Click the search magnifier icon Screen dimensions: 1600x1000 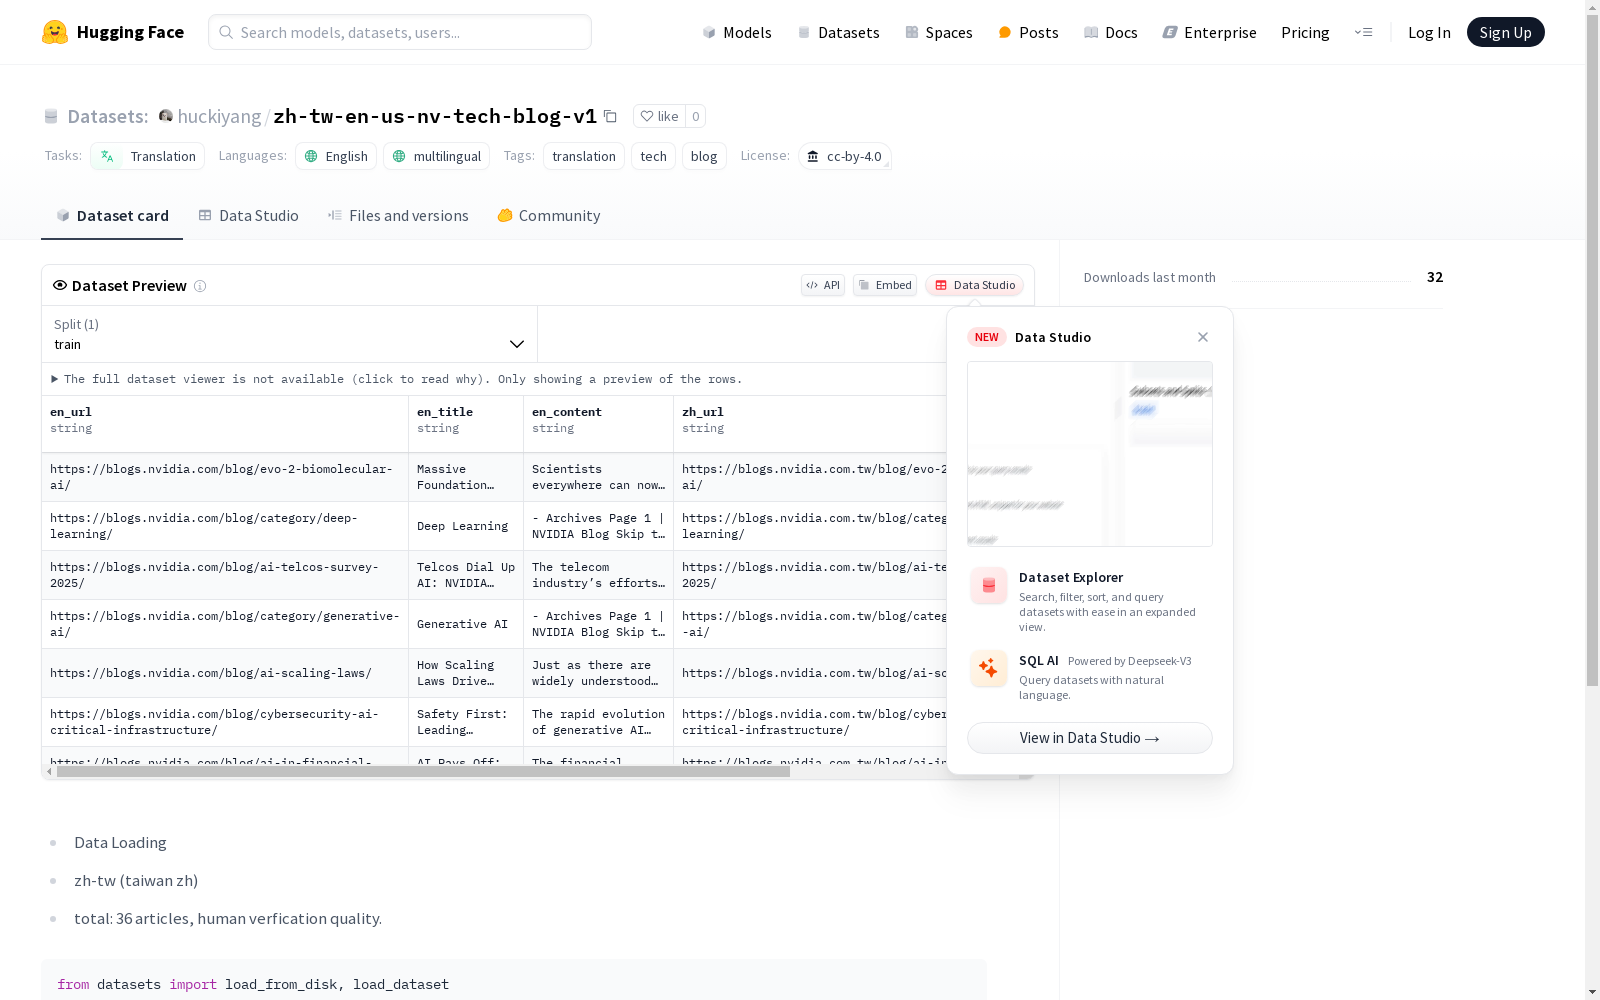click(x=226, y=32)
